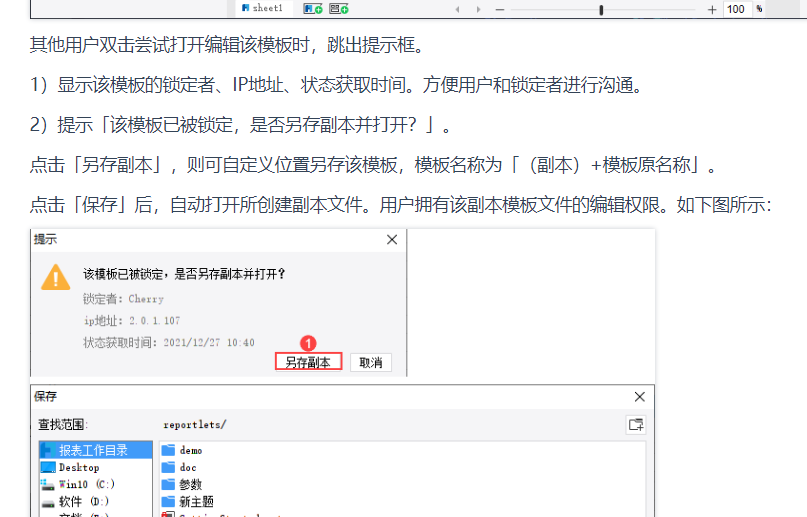The image size is (807, 517).
Task: Click the 取消 button in prompt dialog
Action: coord(371,363)
